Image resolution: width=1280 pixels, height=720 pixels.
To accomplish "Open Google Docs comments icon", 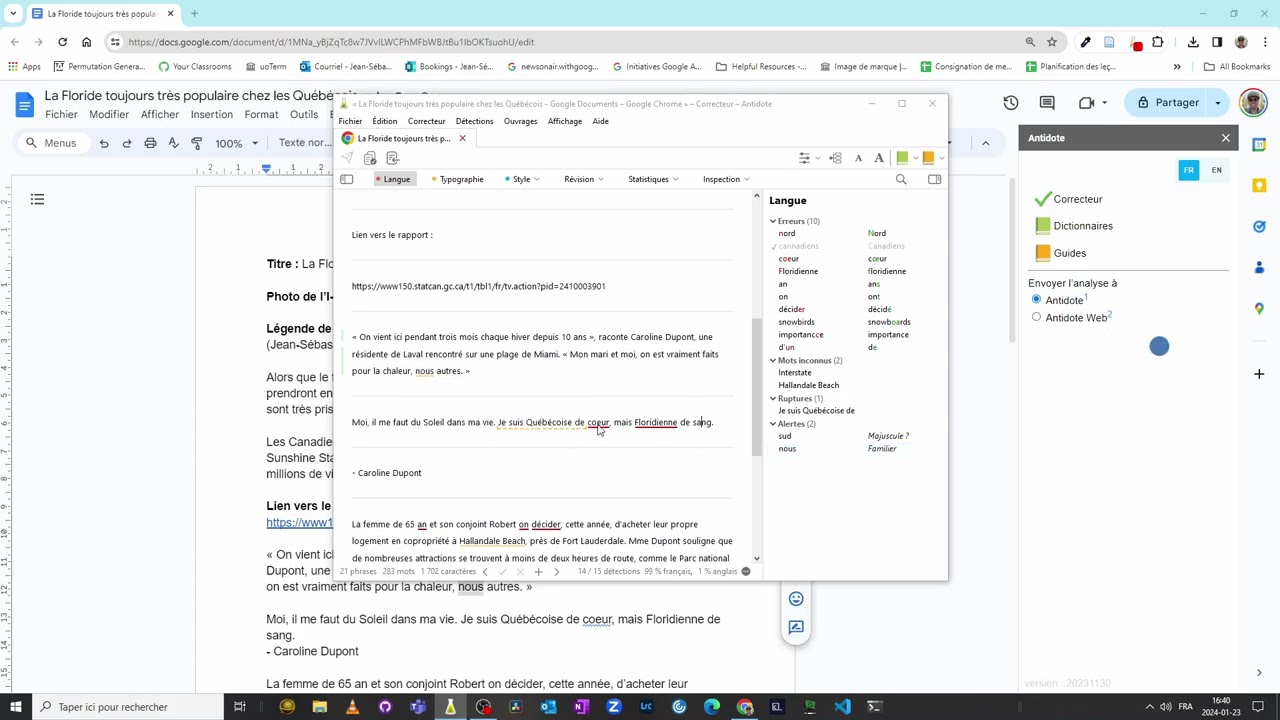I will coord(1047,103).
